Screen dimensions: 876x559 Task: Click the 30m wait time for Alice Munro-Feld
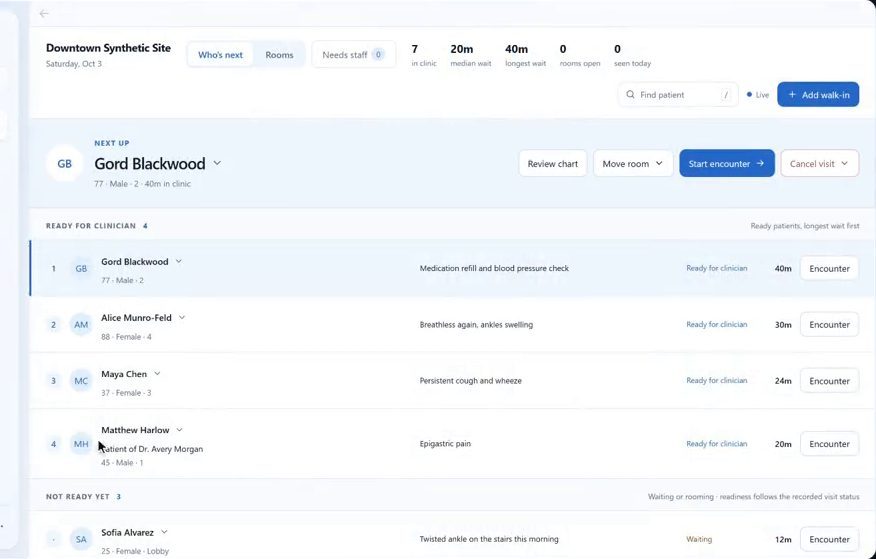(x=783, y=324)
